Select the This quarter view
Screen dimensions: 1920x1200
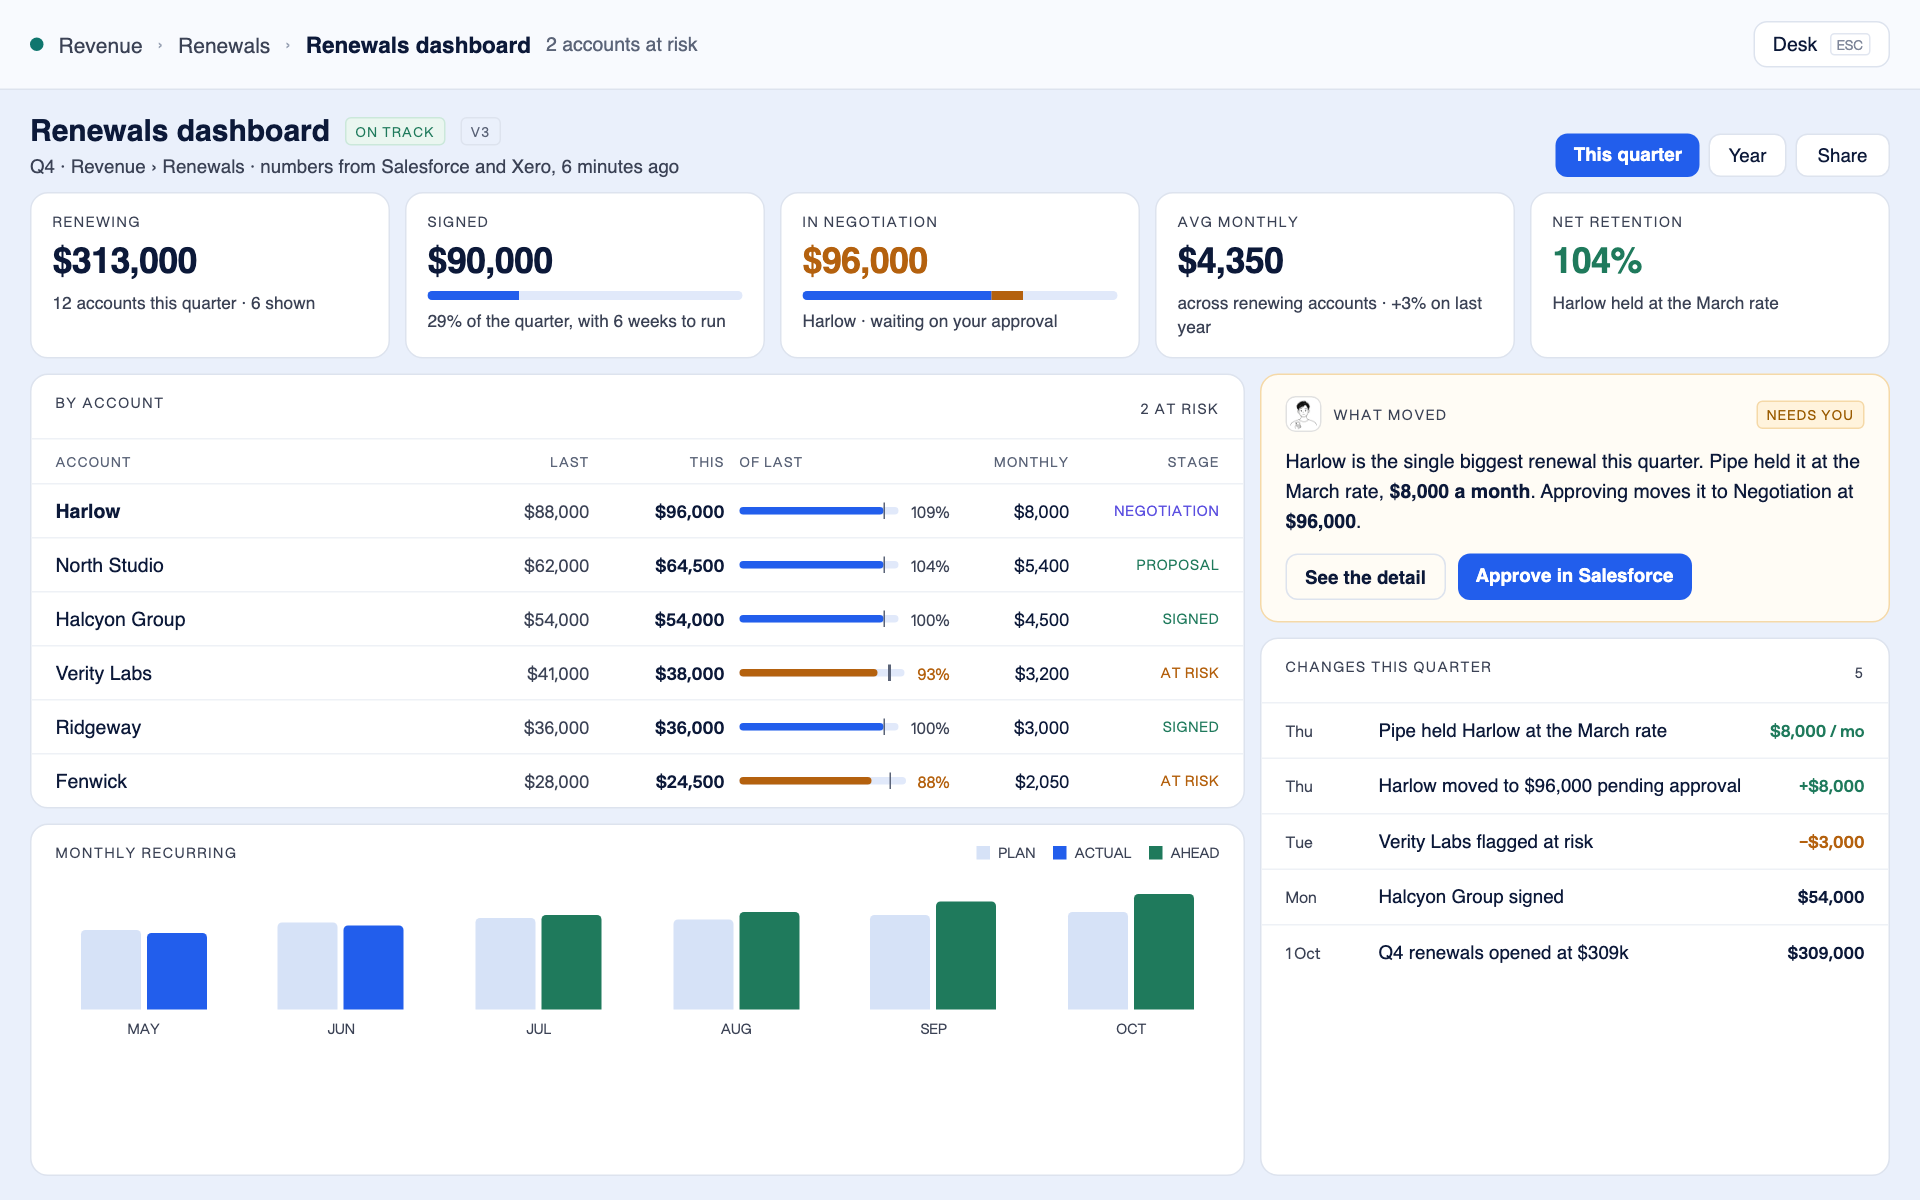[1627, 155]
